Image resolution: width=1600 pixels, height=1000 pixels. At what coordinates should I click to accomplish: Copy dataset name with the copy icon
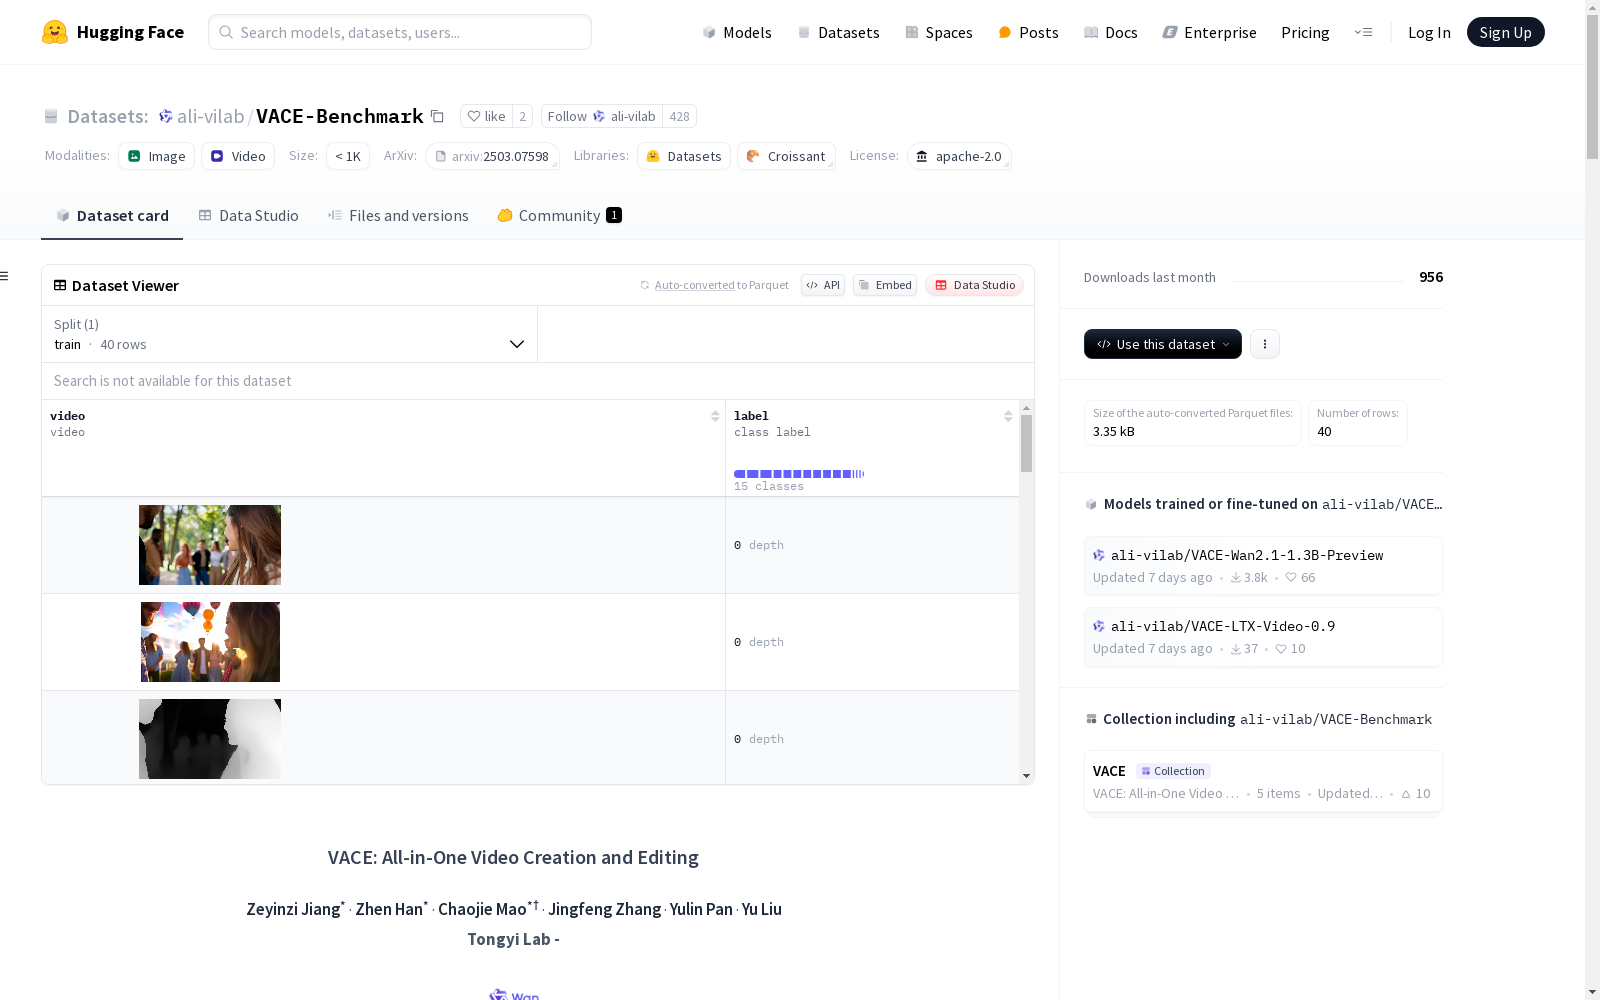coord(437,116)
